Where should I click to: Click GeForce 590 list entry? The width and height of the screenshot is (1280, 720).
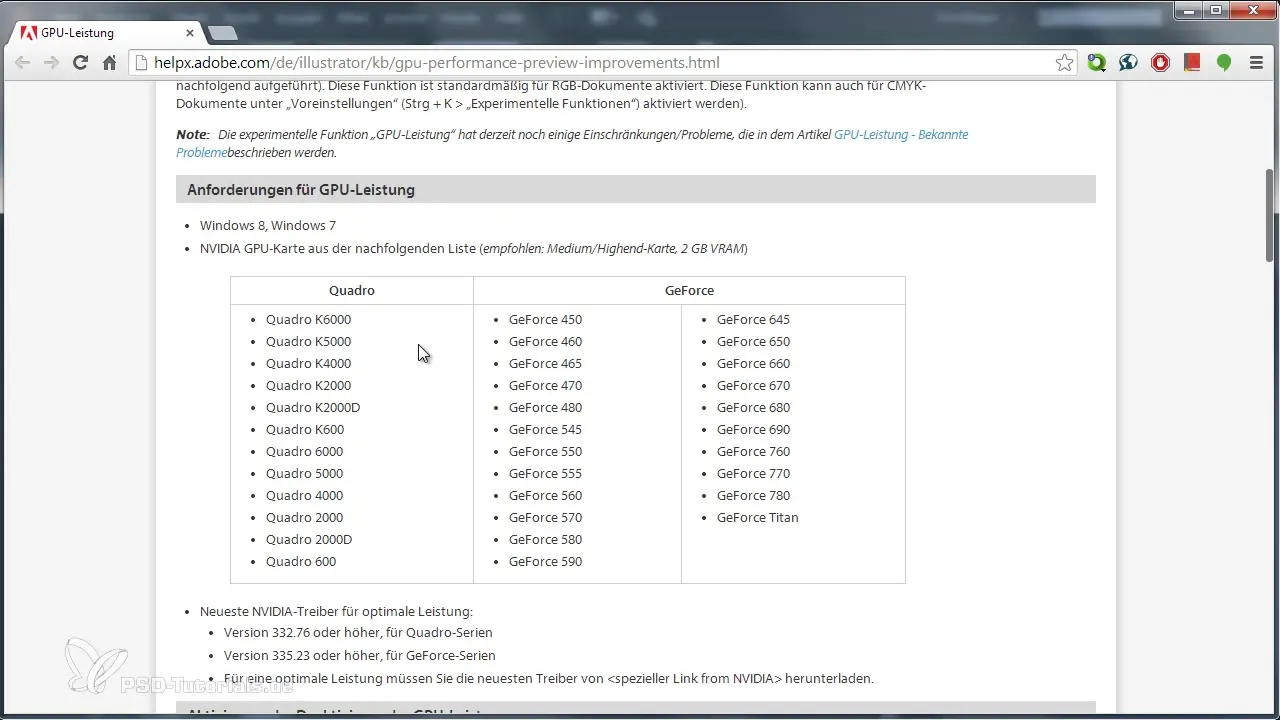[545, 562]
